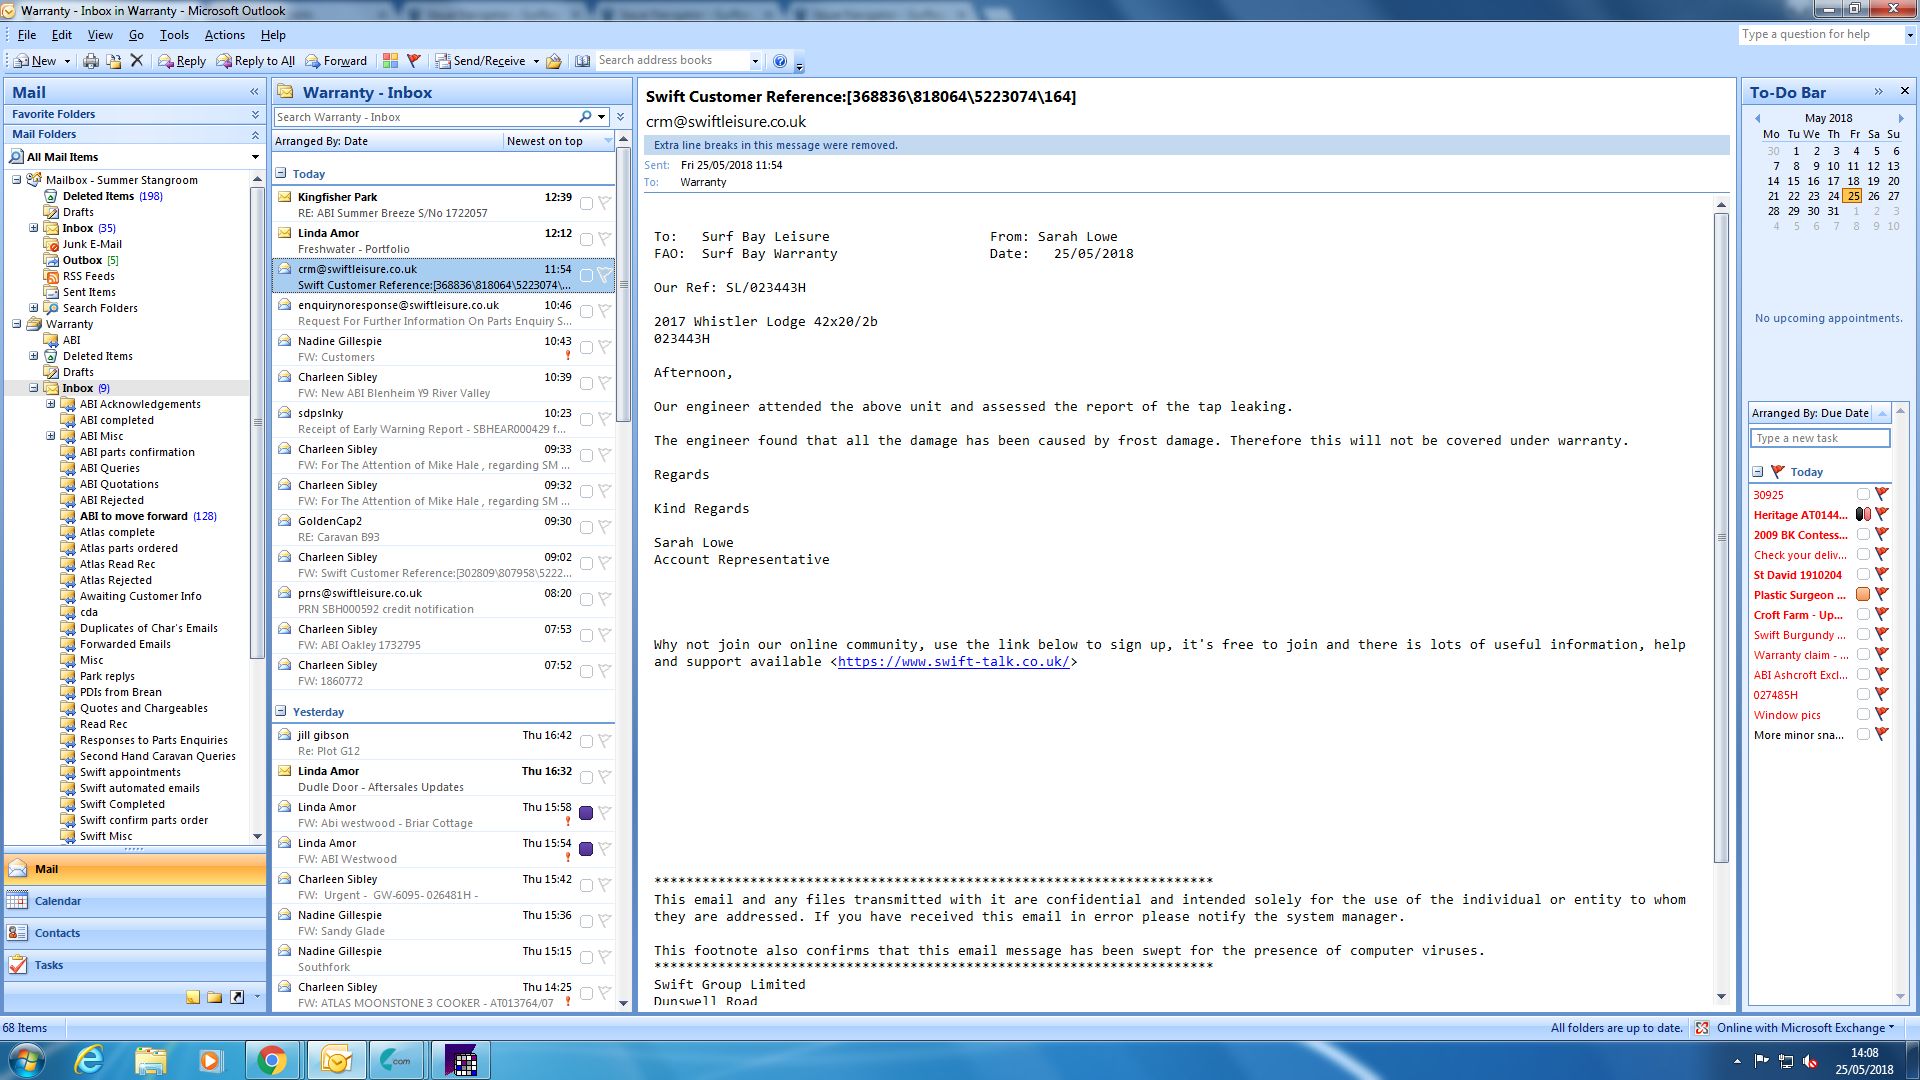
Task: Toggle flag on Nadine Gillespie Customers email
Action: (x=605, y=347)
